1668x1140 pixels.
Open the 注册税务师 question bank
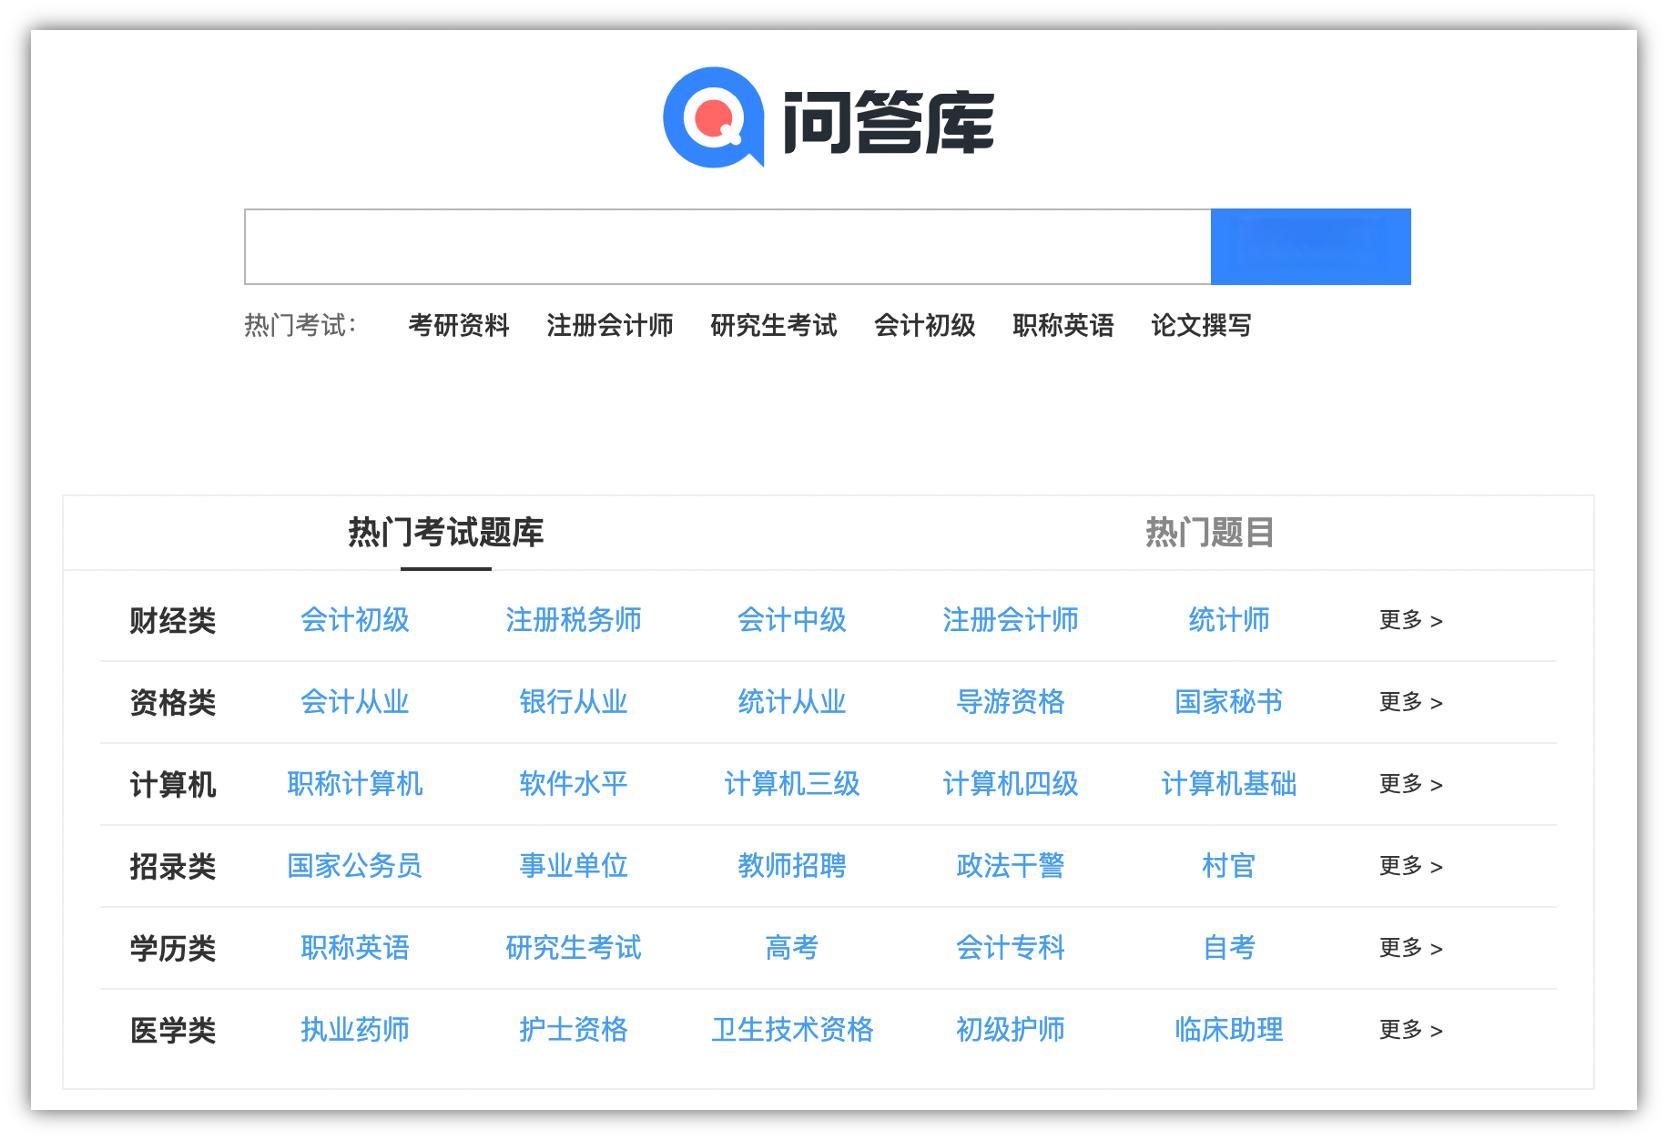click(x=573, y=620)
